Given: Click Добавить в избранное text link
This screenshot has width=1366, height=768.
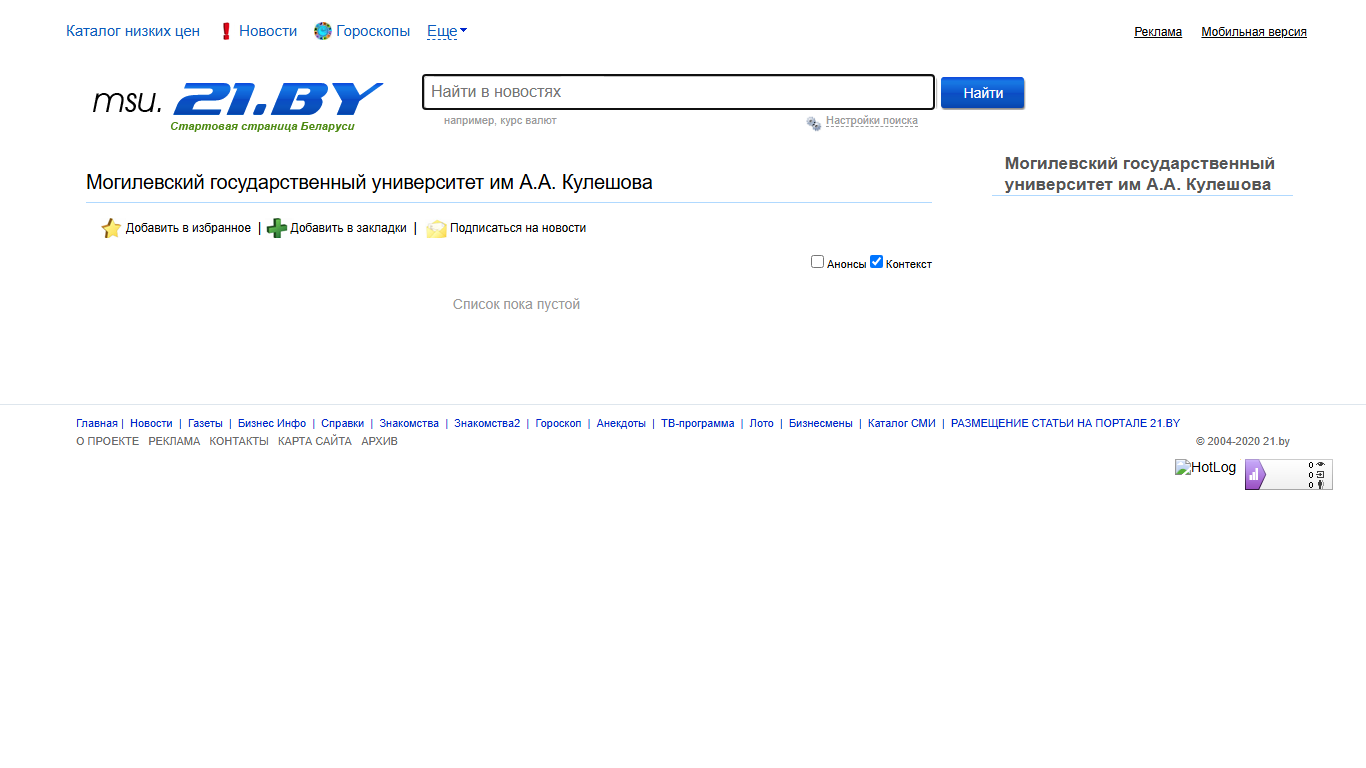Looking at the screenshot, I should coord(188,228).
